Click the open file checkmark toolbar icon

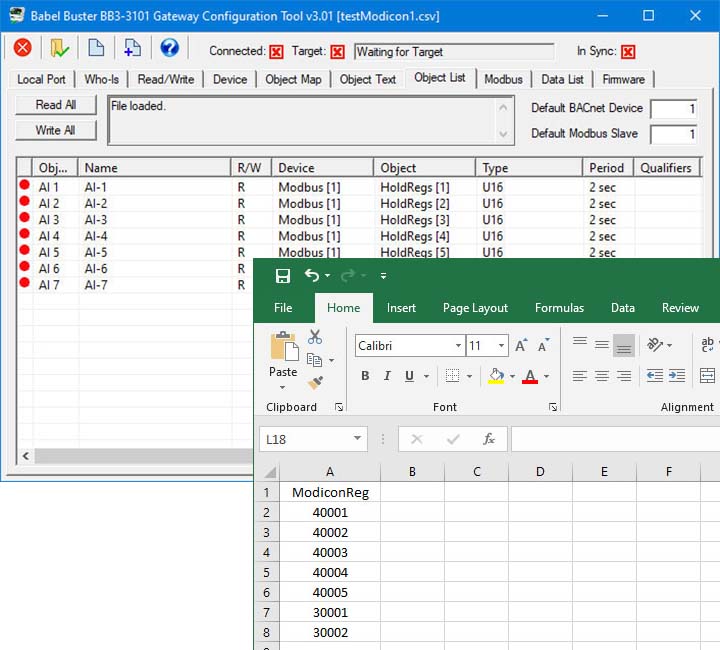pos(59,48)
